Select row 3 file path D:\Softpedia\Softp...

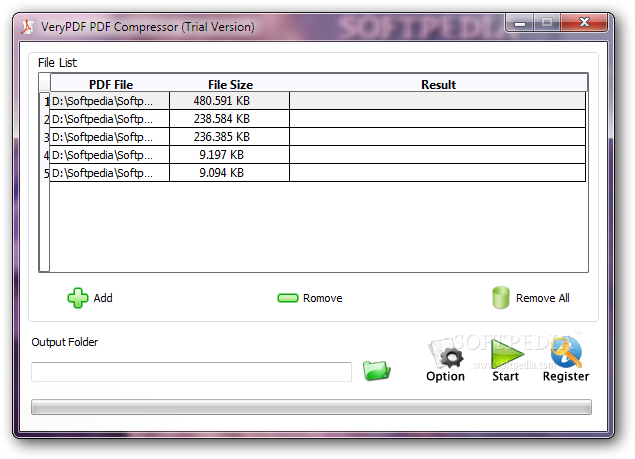(109, 137)
